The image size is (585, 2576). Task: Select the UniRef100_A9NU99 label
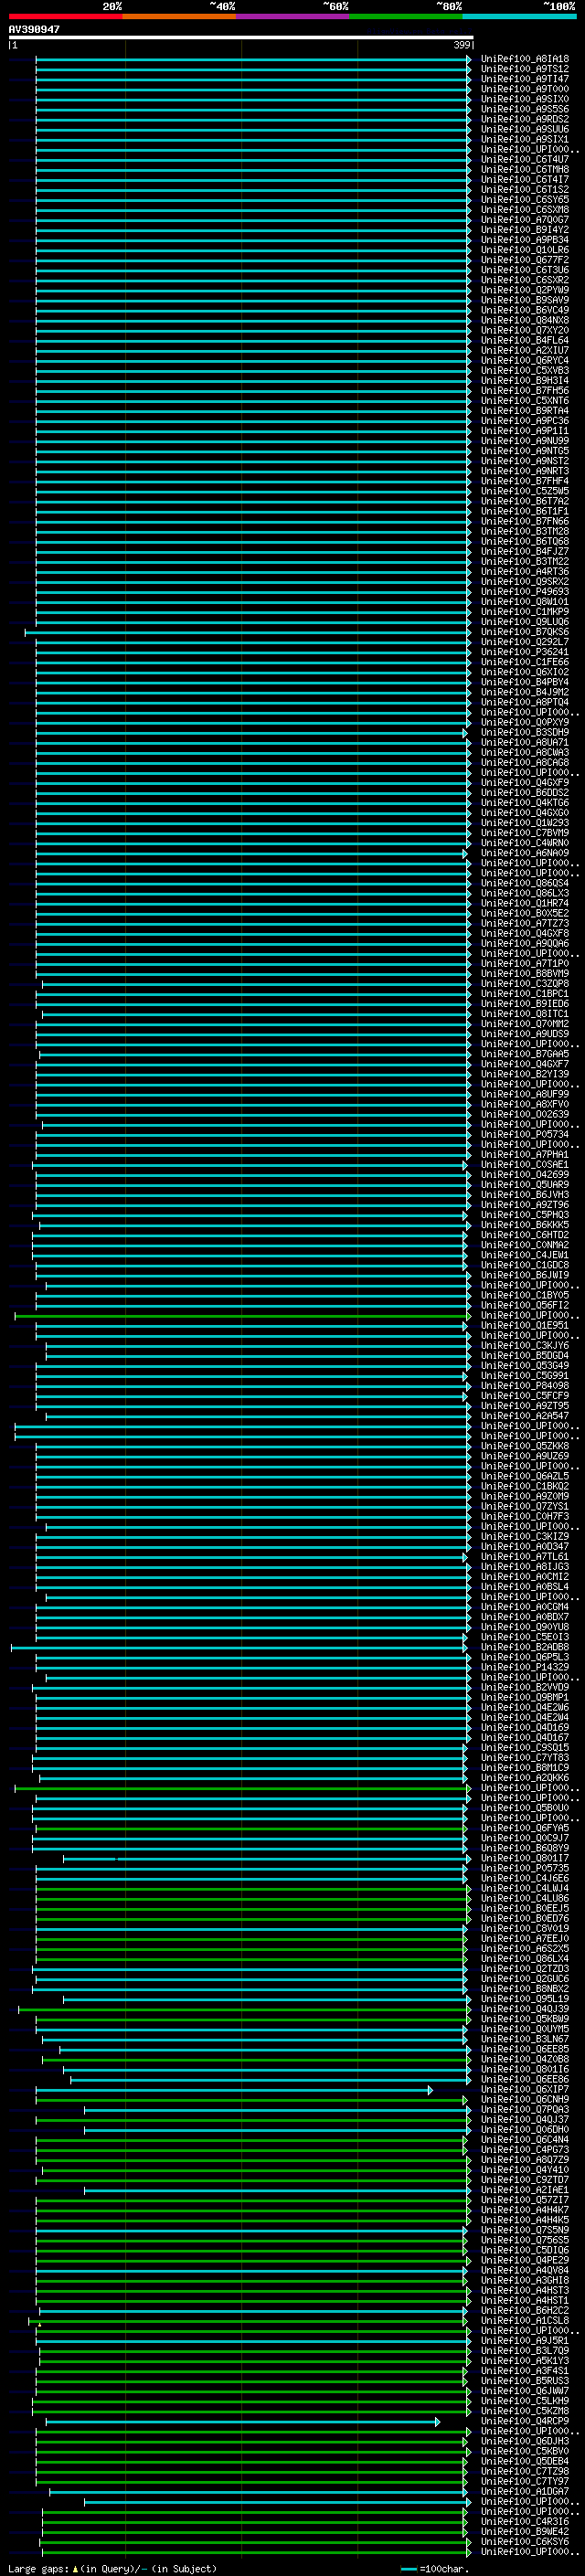[525, 441]
